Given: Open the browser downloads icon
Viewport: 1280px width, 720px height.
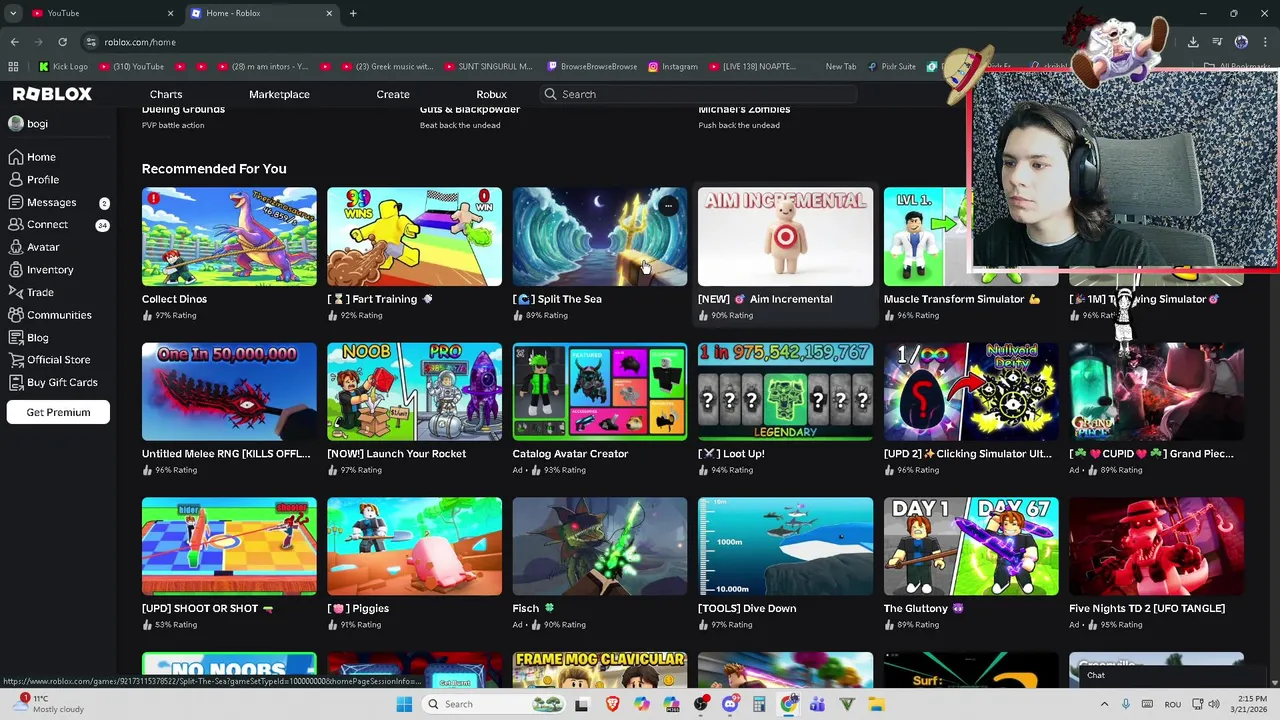Looking at the screenshot, I should [1193, 42].
